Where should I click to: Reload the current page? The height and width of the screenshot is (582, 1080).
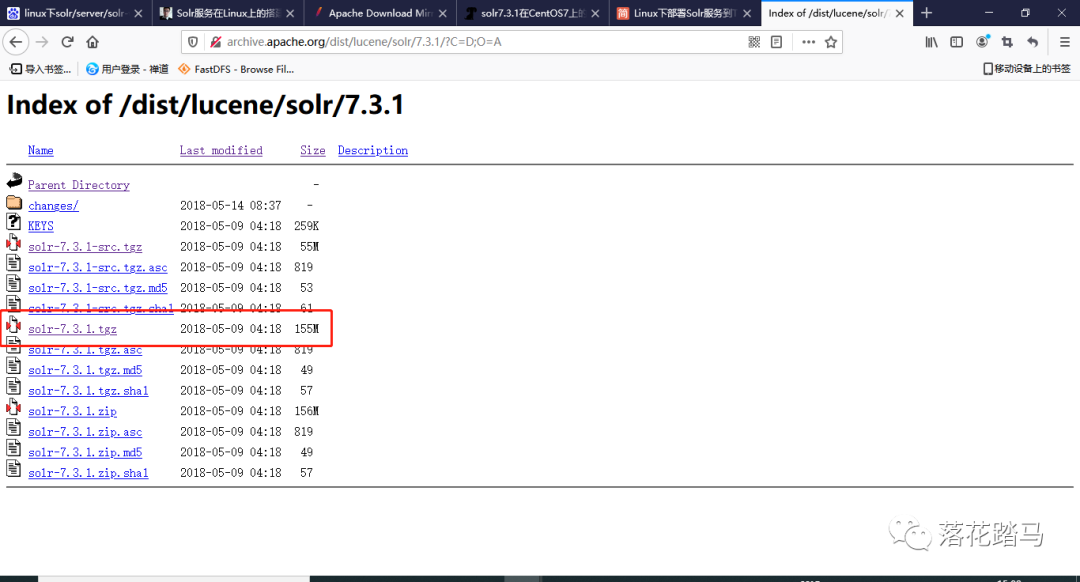coord(68,42)
